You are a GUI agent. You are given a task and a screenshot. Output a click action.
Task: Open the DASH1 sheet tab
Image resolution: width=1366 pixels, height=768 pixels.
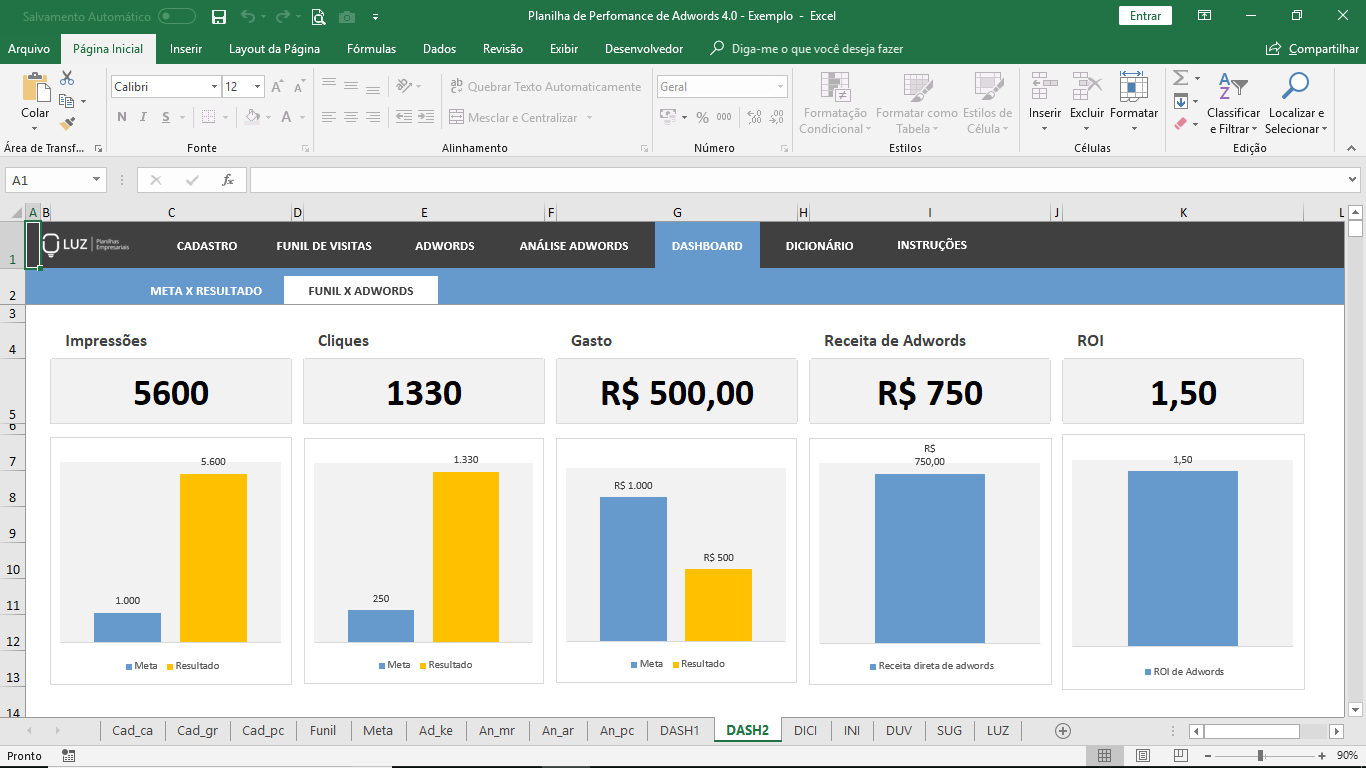pyautogui.click(x=680, y=731)
